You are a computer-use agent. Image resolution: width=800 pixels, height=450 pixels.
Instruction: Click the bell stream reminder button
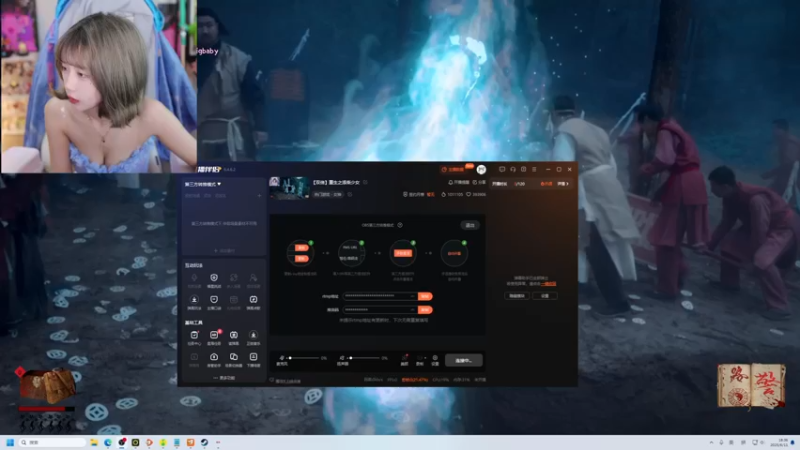point(458,182)
